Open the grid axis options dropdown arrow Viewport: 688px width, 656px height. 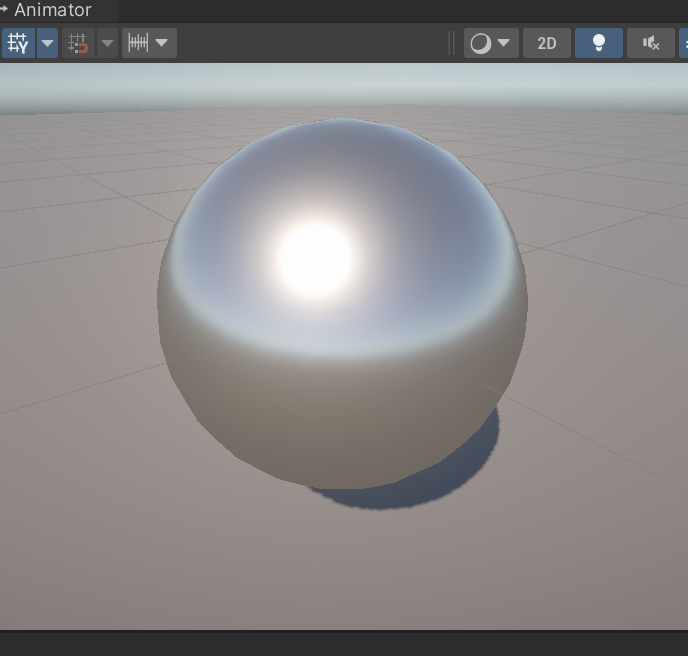point(47,43)
